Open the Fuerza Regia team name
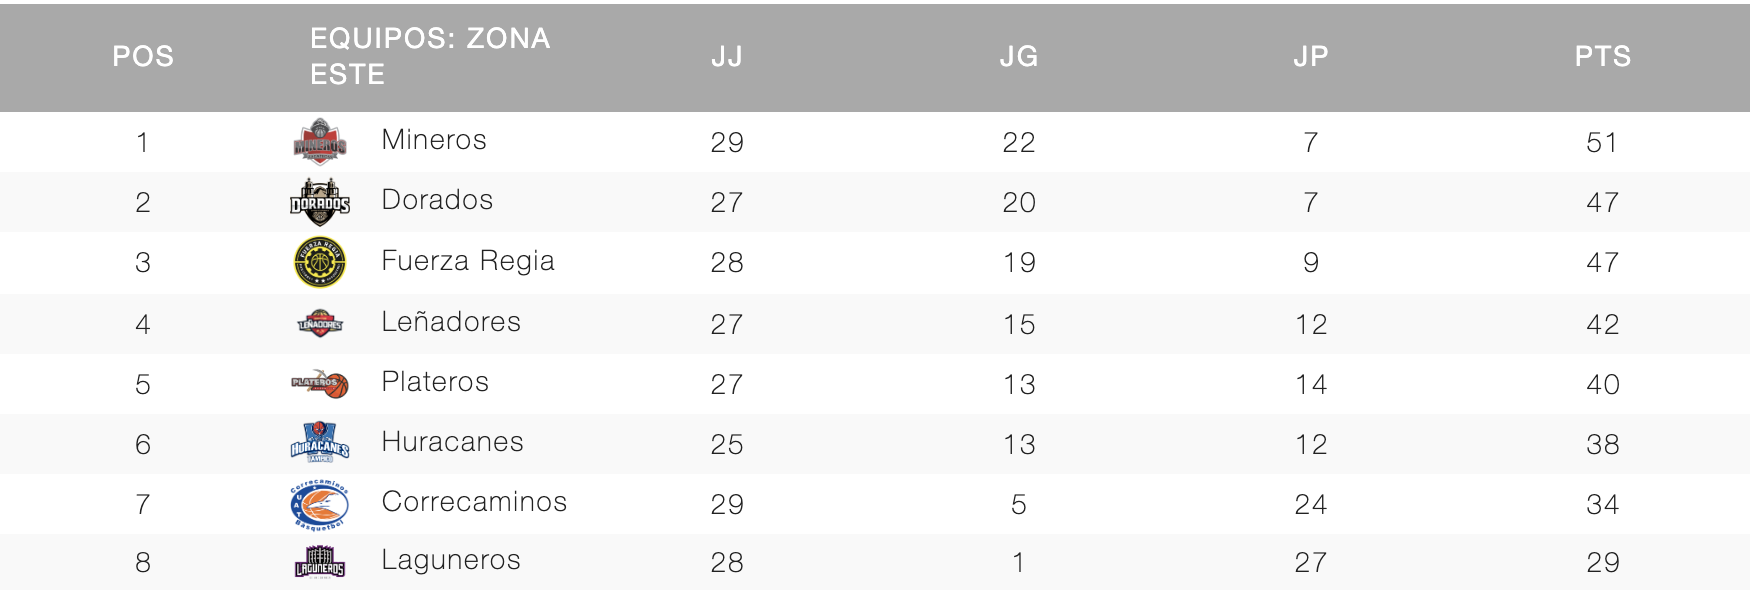The image size is (1756, 592). pyautogui.click(x=468, y=261)
